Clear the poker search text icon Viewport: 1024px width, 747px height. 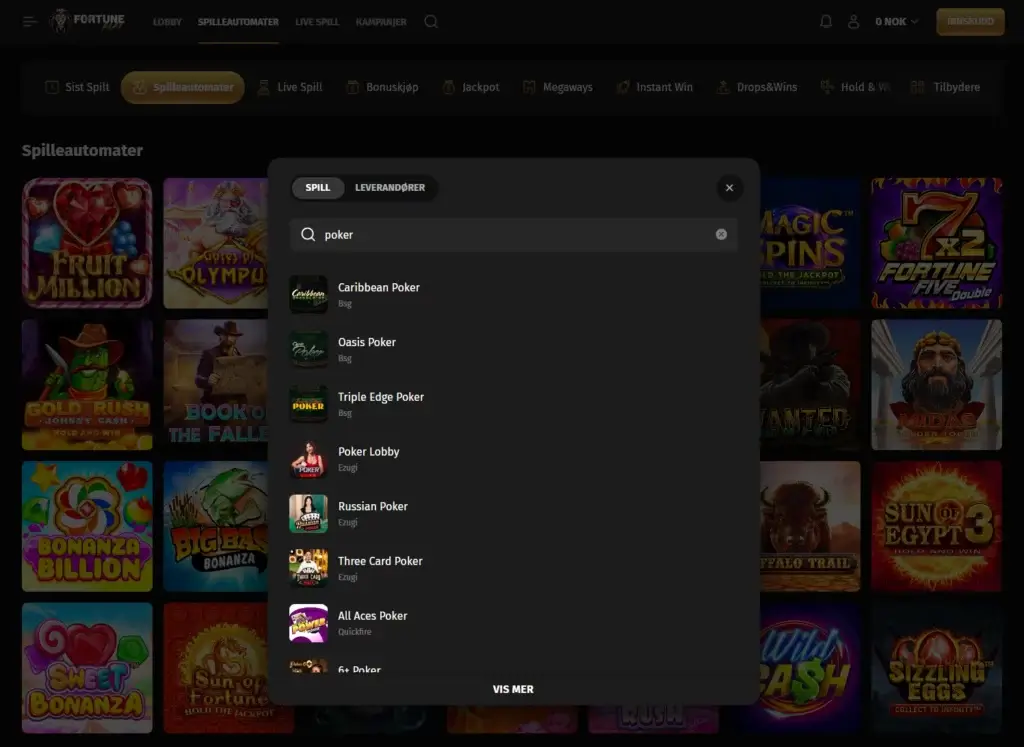point(721,234)
